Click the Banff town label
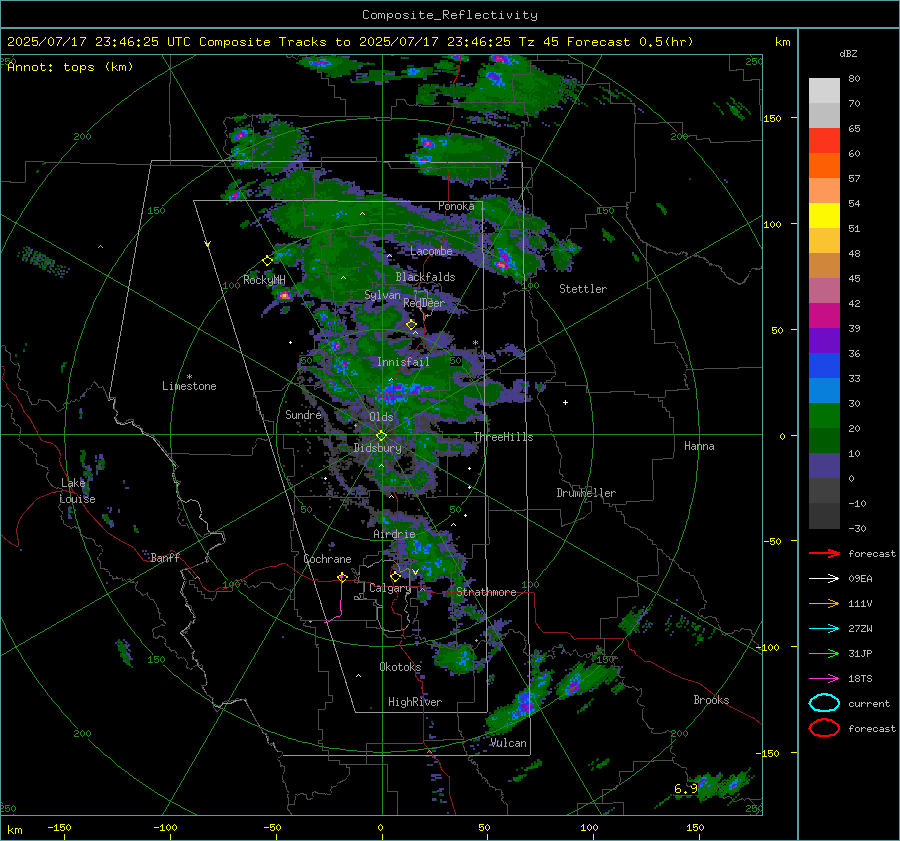Screen dimensions: 900x841 click(x=165, y=557)
